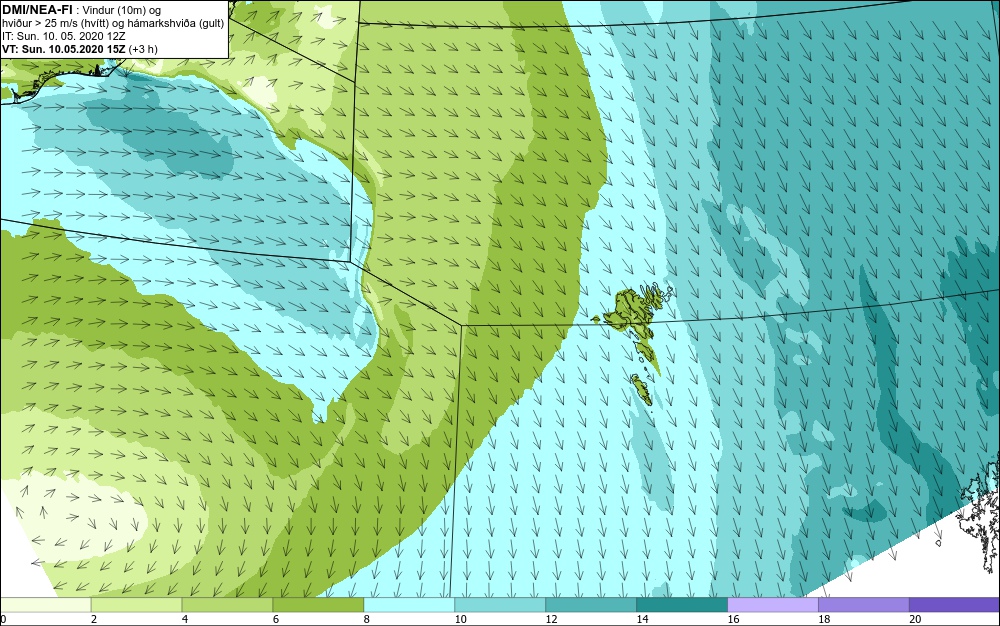Click the 'IT: Sun. 10. 05. 2020 12Z' line
The height and width of the screenshot is (626, 1000).
coord(64,36)
